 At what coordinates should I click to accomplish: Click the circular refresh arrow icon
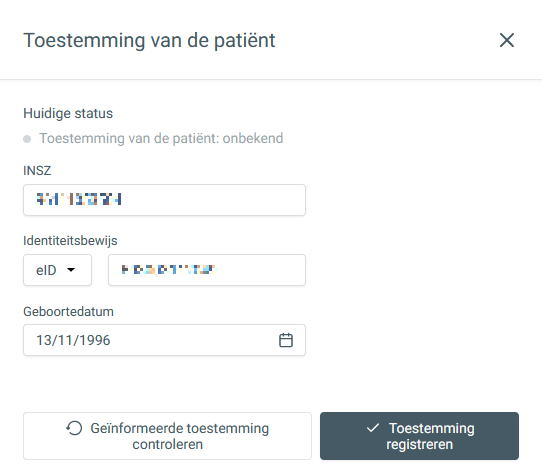click(x=74, y=428)
